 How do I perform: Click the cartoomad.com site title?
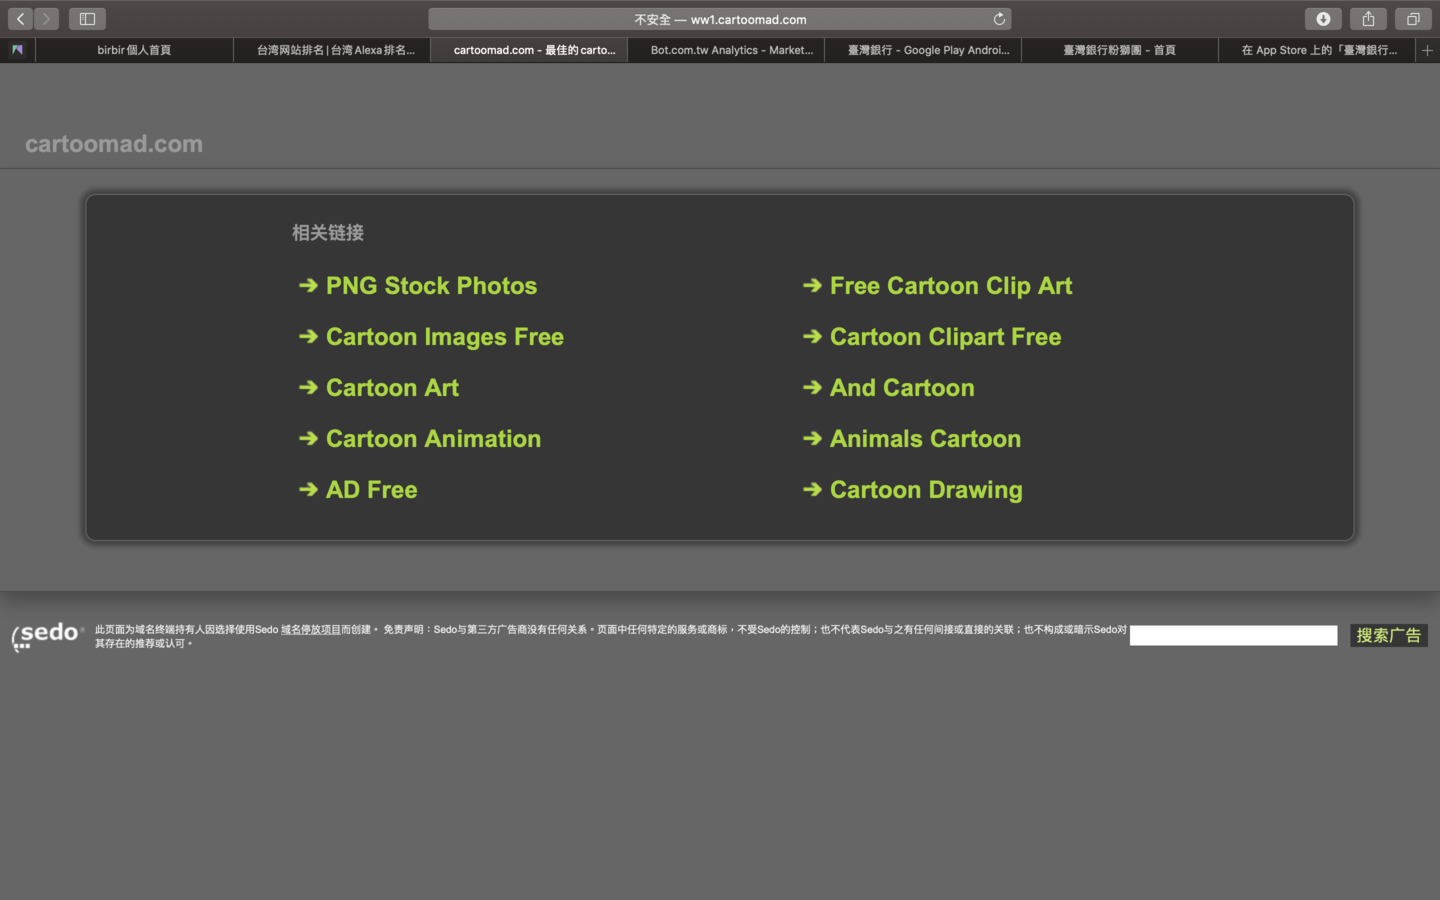pos(114,144)
